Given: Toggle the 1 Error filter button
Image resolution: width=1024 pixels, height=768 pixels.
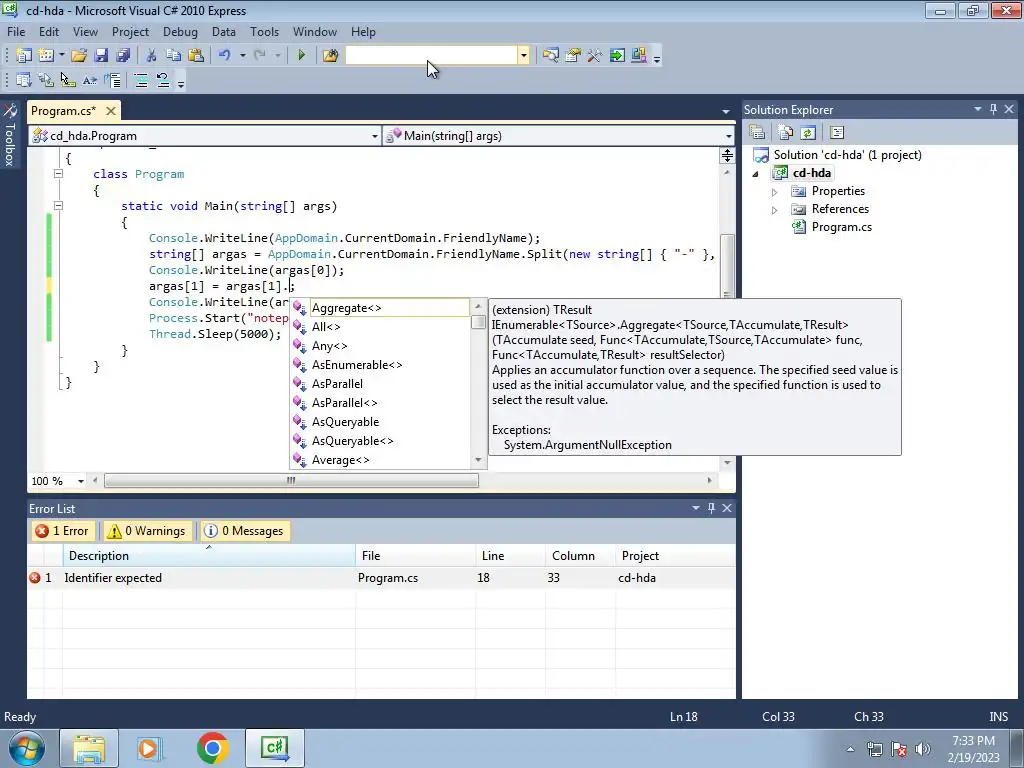Looking at the screenshot, I should tap(62, 531).
